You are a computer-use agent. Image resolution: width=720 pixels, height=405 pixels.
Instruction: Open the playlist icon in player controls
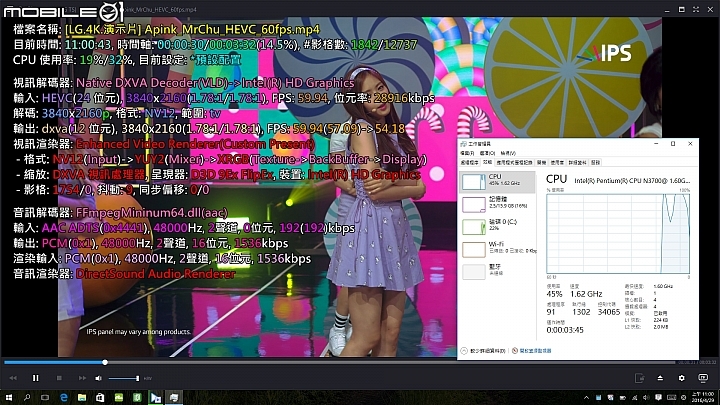pyautogui.click(x=639, y=378)
